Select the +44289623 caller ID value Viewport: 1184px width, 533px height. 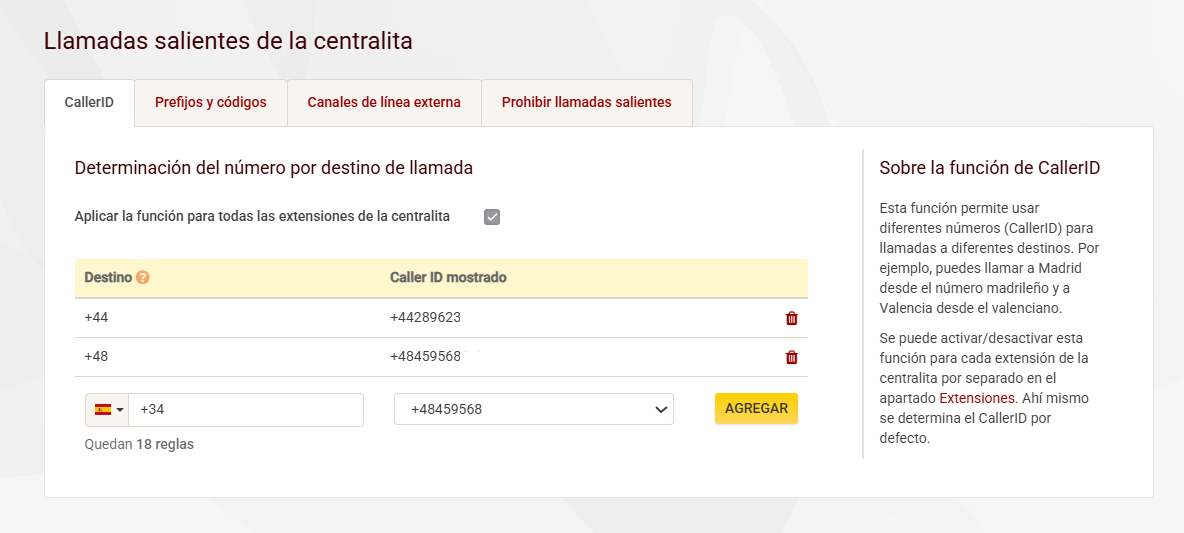tap(426, 318)
